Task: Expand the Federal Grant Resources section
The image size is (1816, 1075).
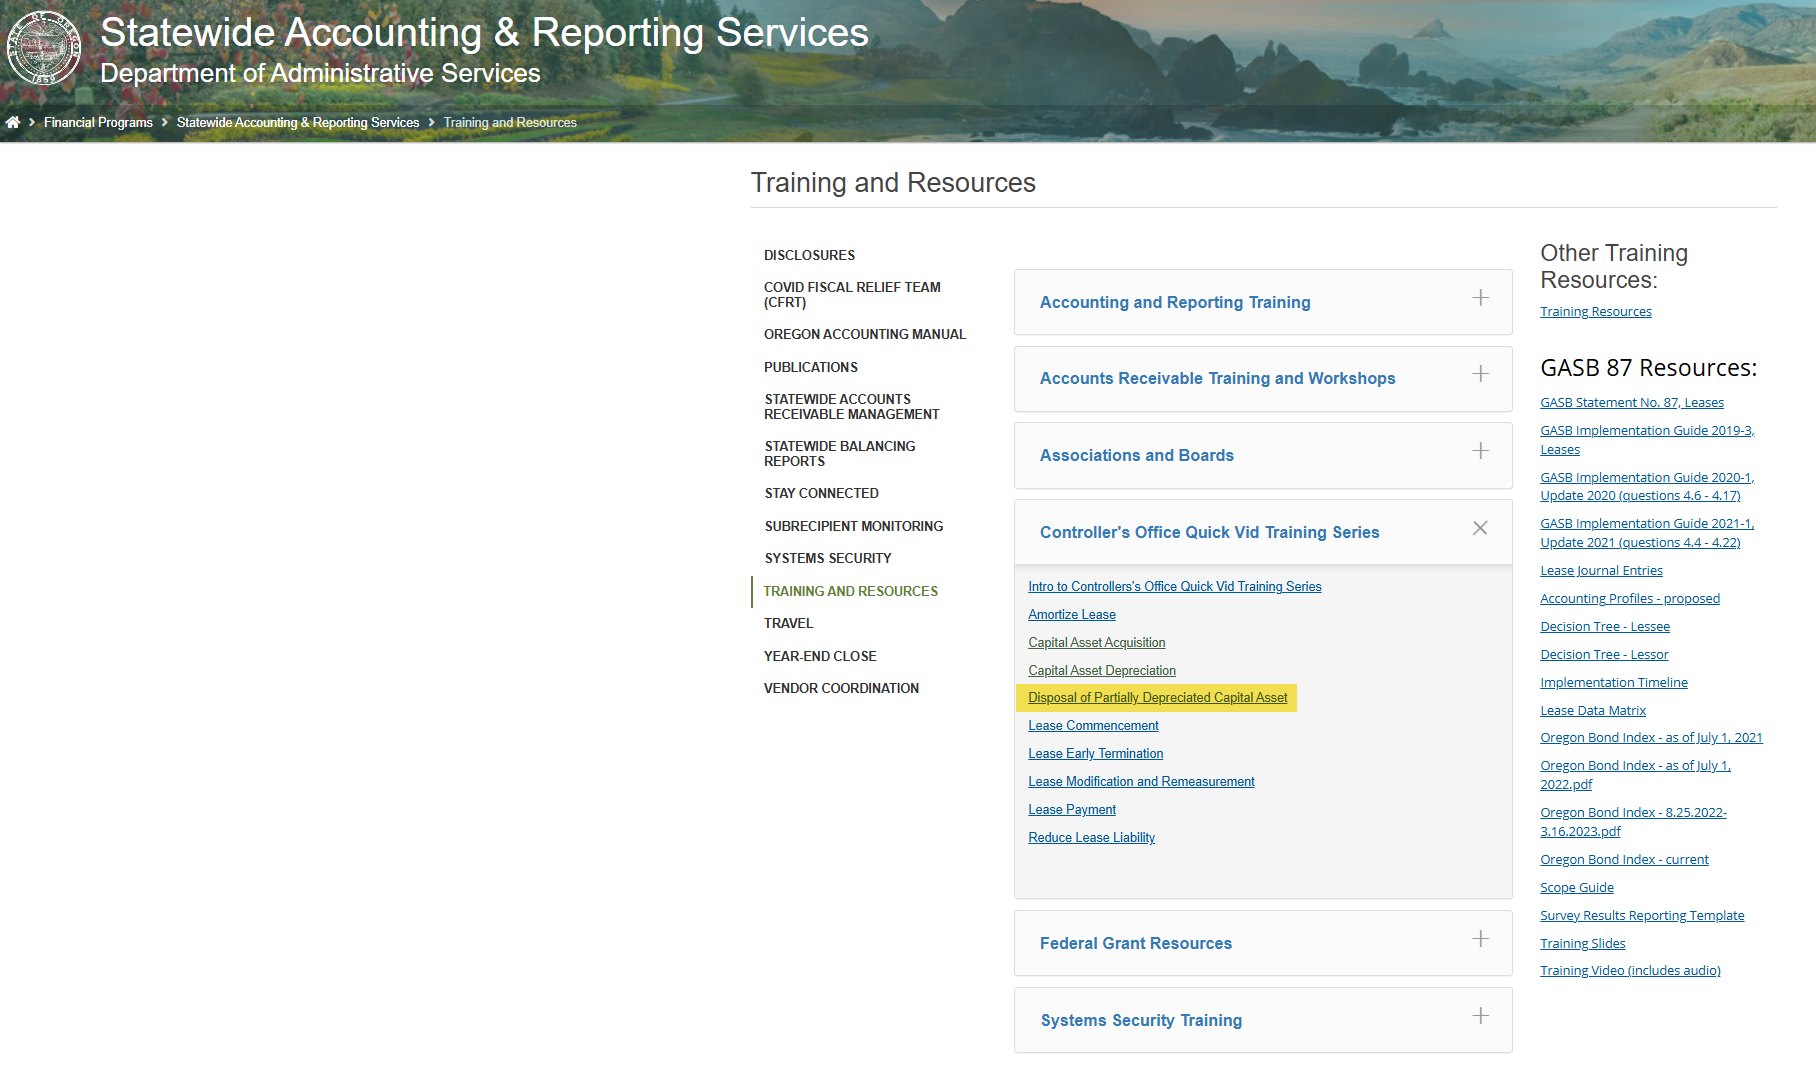Action: (x=1135, y=944)
